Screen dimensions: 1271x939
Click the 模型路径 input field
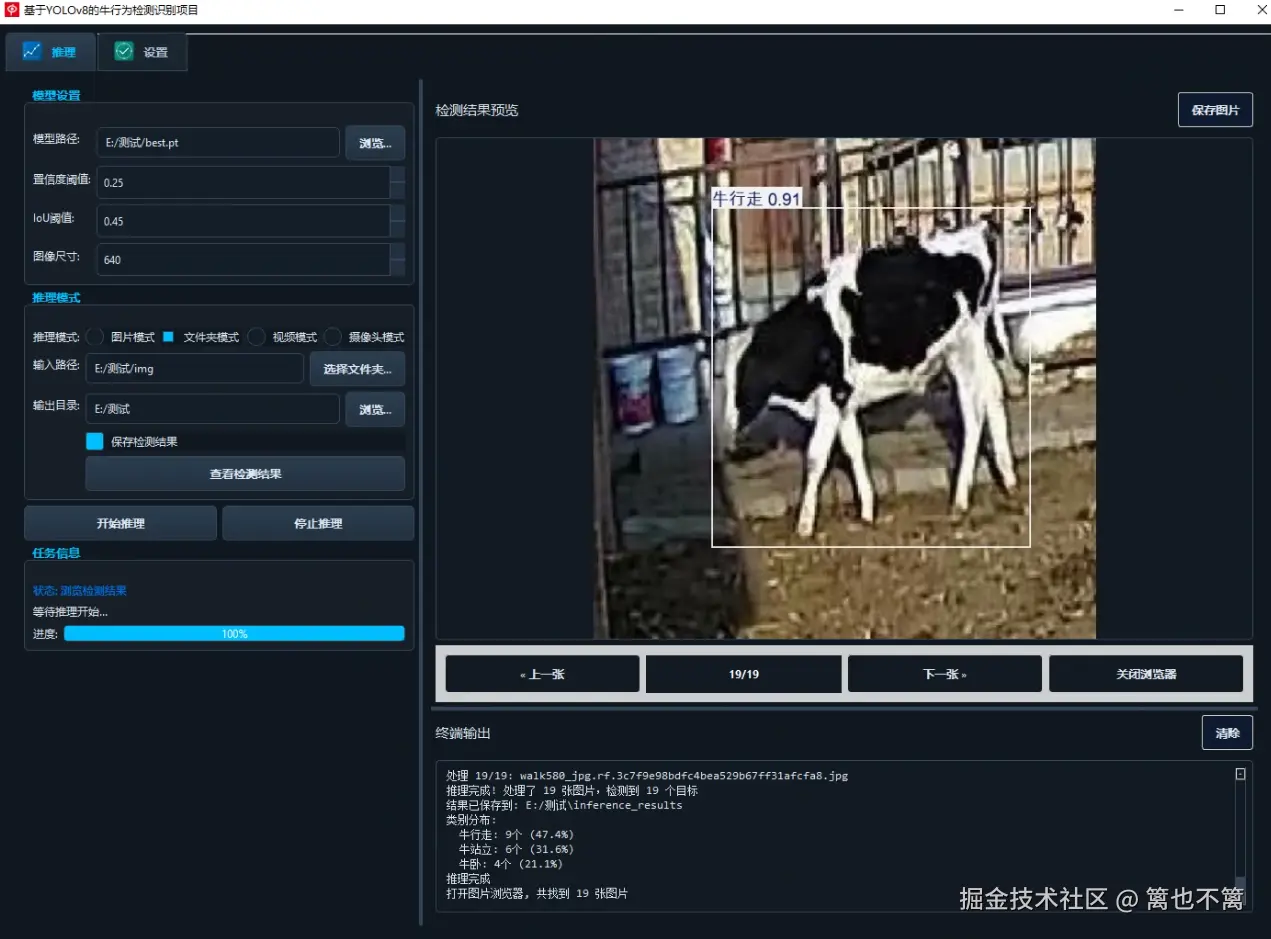click(218, 142)
